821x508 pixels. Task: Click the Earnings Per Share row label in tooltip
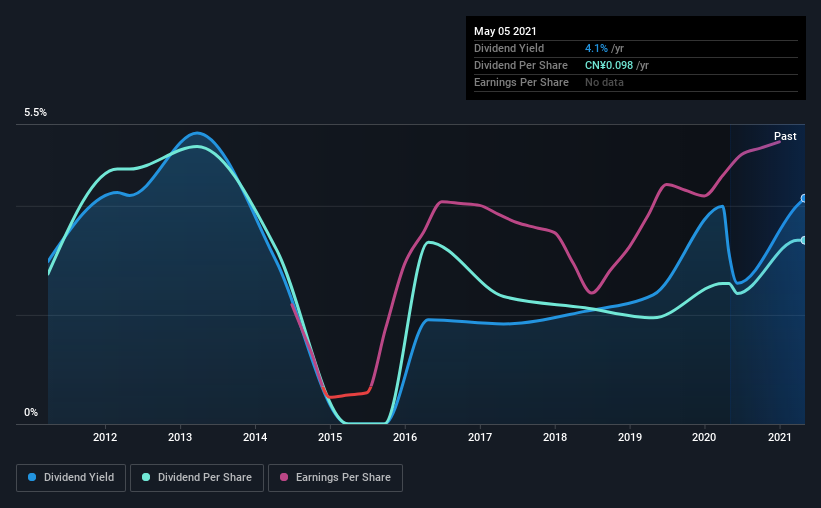point(521,82)
